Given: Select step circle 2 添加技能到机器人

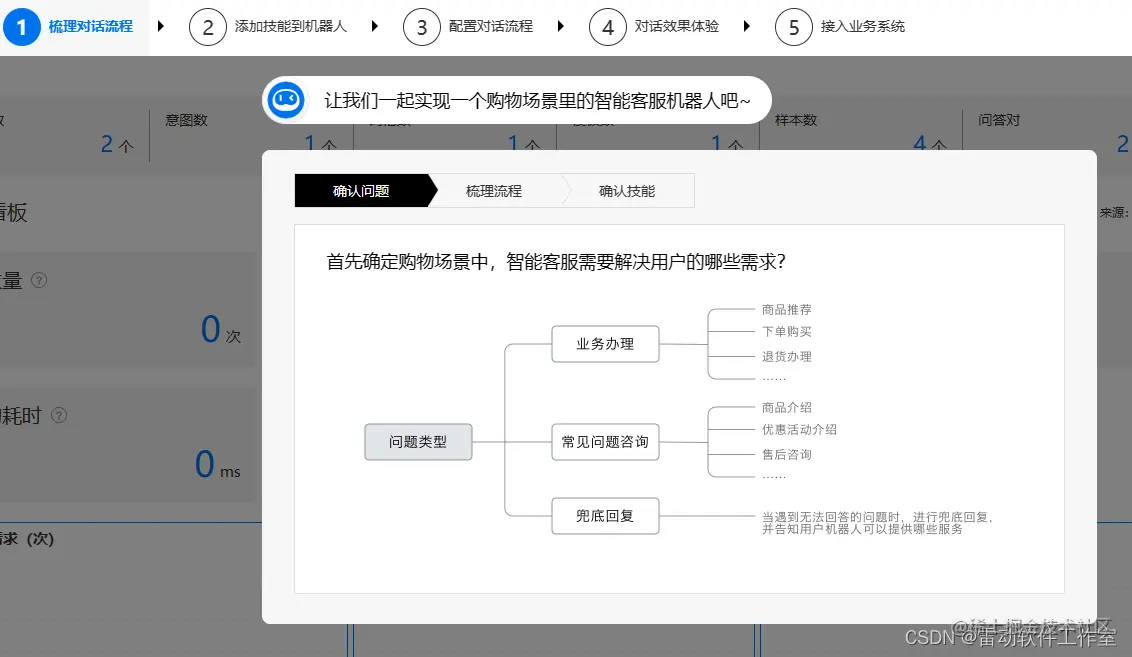Looking at the screenshot, I should pos(208,27).
